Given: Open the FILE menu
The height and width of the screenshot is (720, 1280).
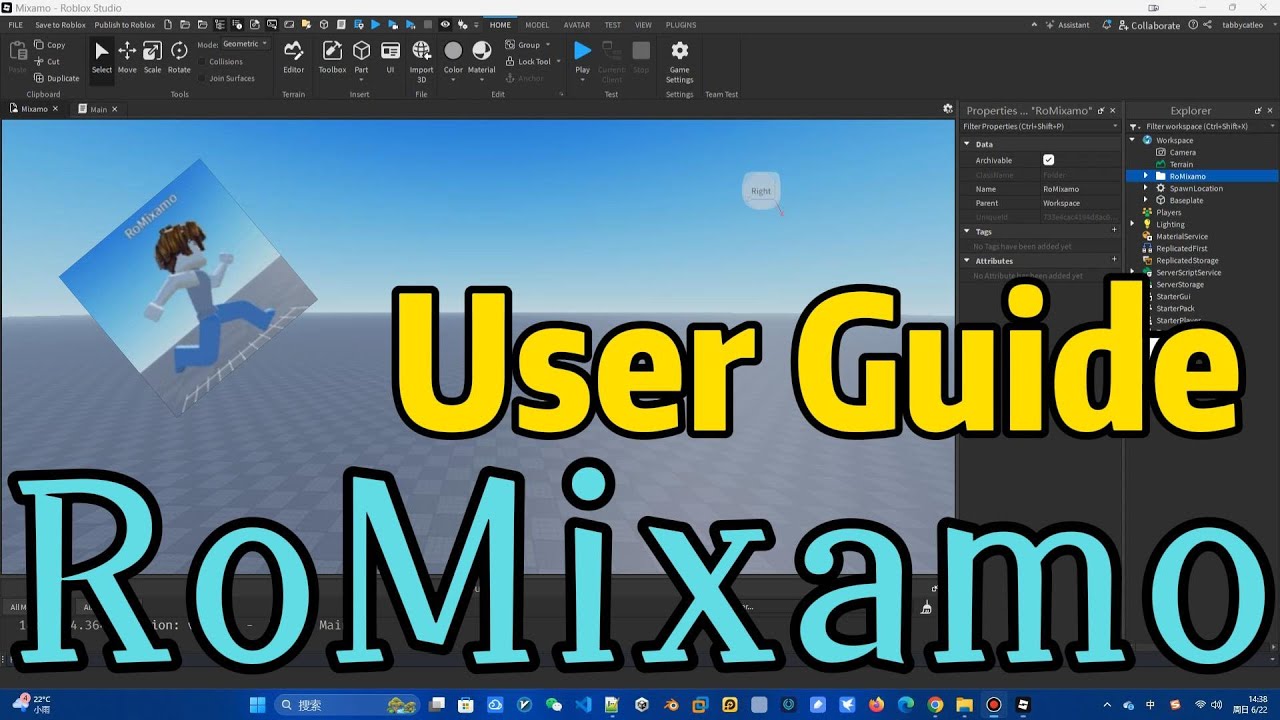Looking at the screenshot, I should (15, 25).
